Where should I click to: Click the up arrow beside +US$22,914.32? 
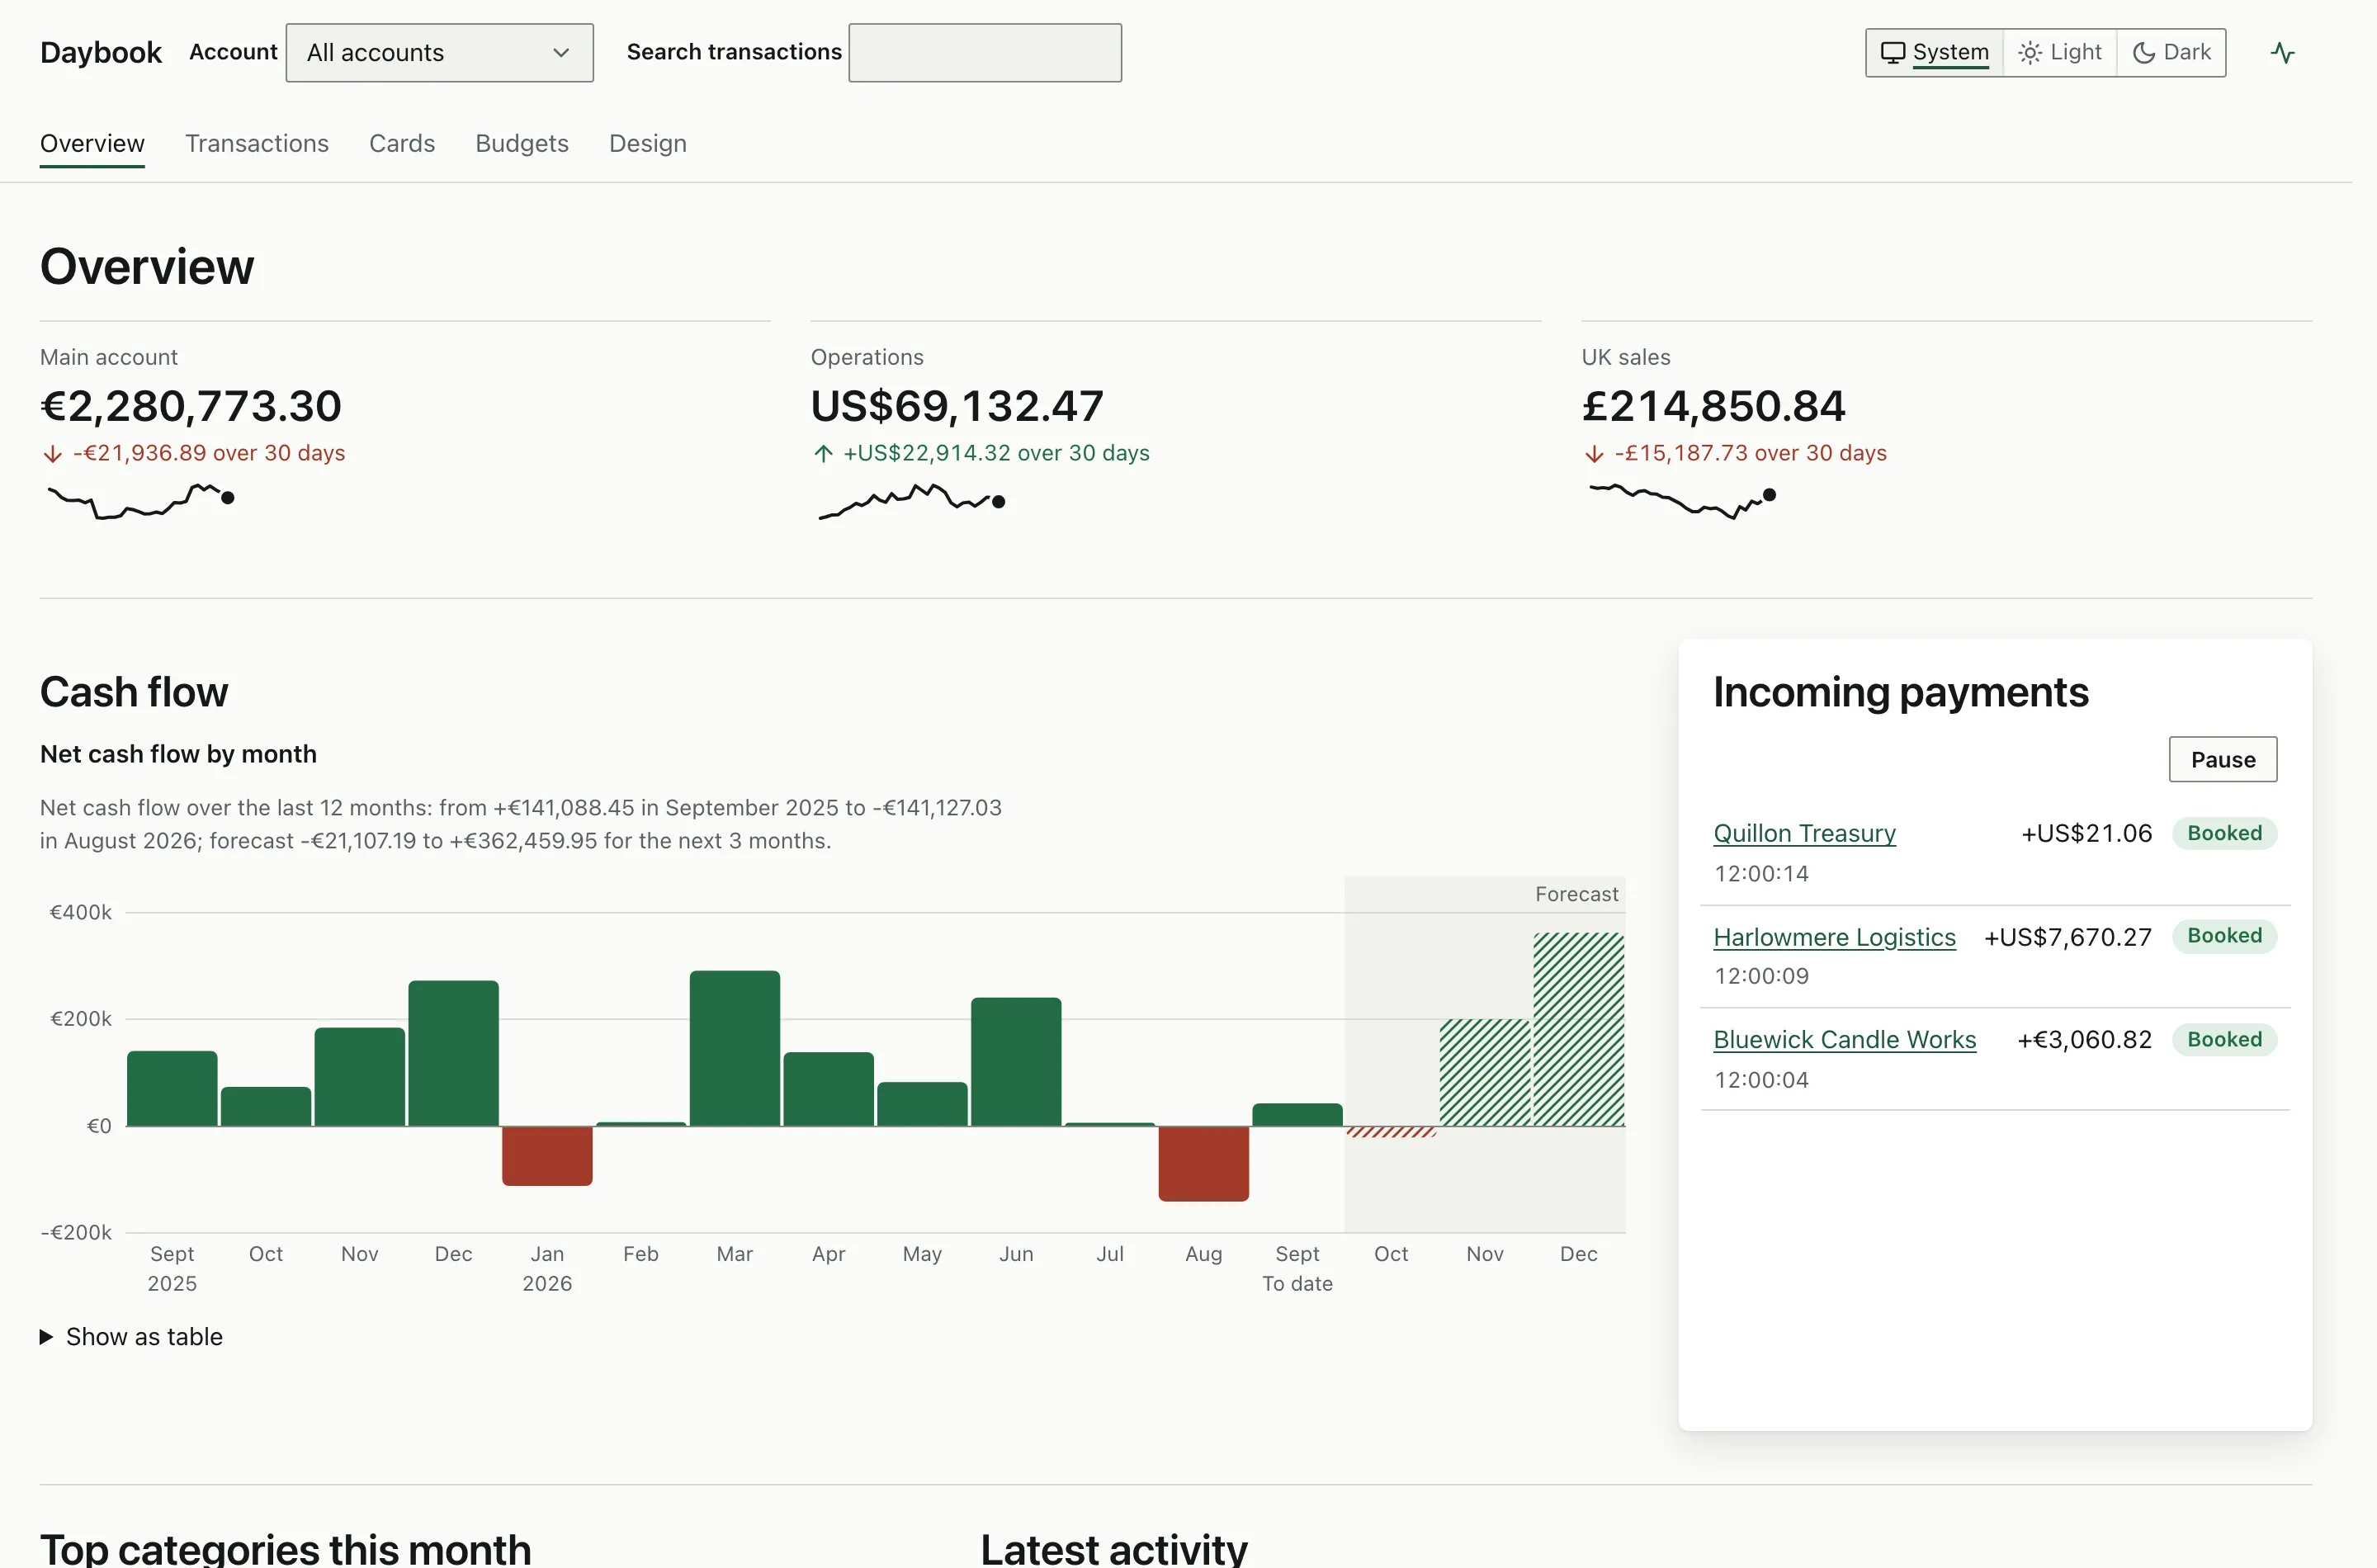click(823, 454)
